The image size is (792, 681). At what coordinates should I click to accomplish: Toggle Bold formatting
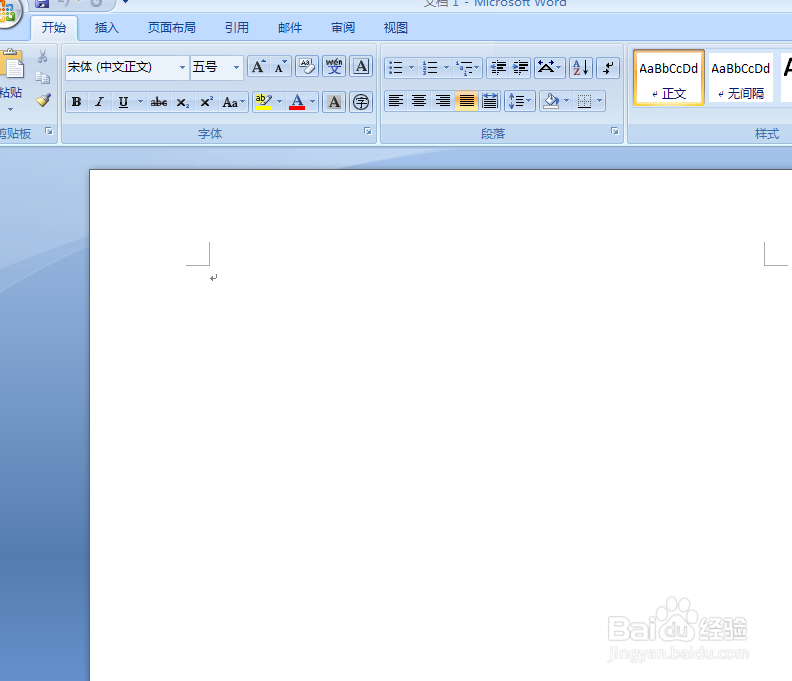(76, 102)
